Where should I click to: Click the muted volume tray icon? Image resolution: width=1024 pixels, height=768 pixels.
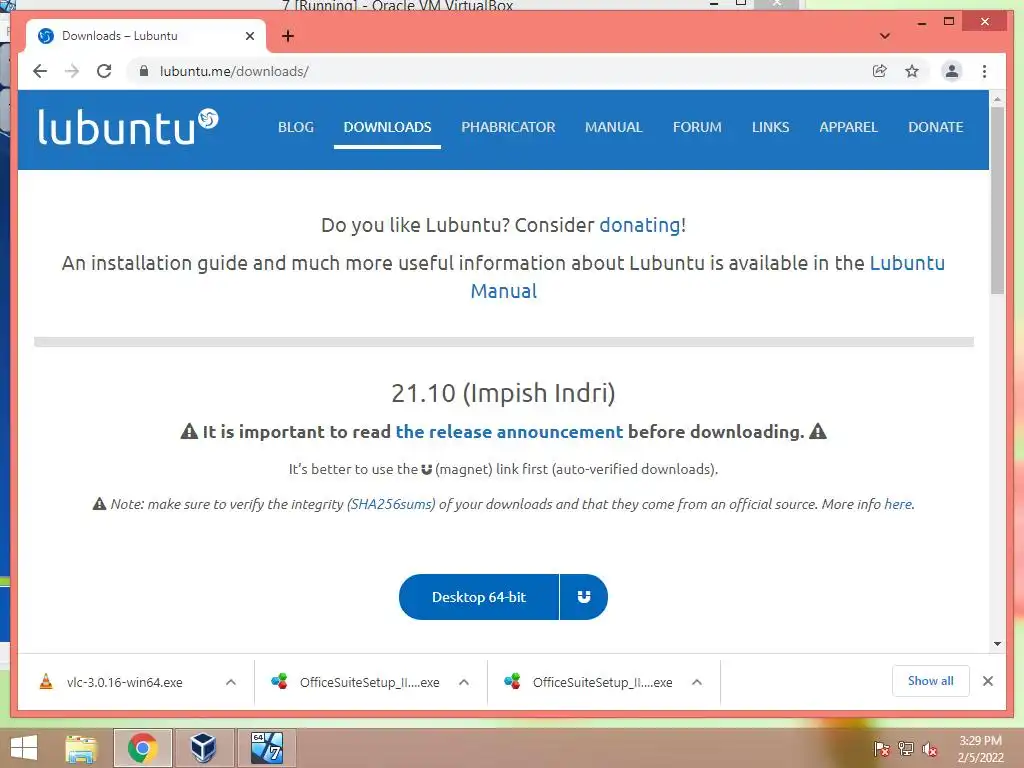(930, 749)
